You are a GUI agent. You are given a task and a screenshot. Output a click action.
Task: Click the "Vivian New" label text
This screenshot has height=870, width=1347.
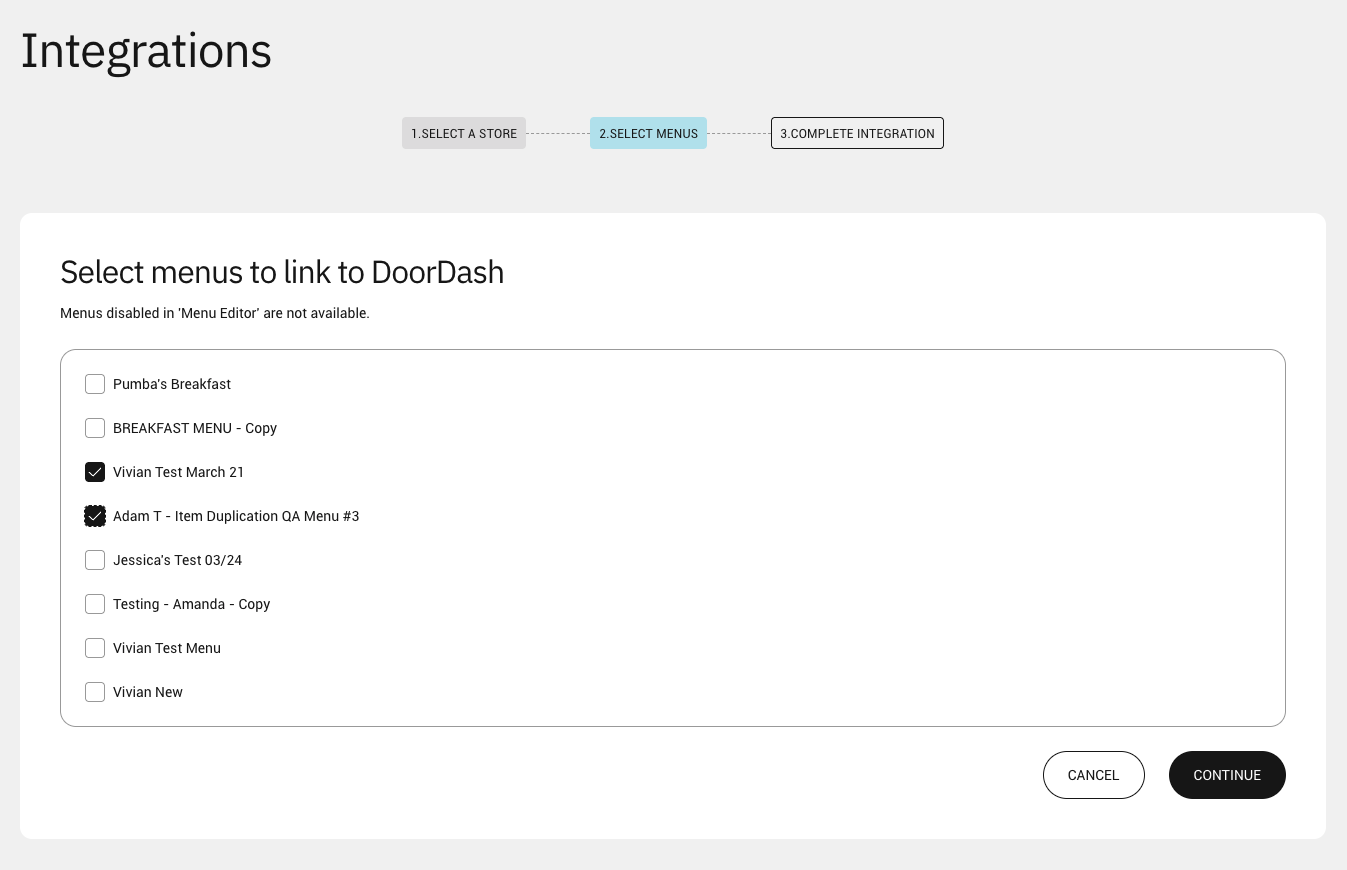pos(148,692)
